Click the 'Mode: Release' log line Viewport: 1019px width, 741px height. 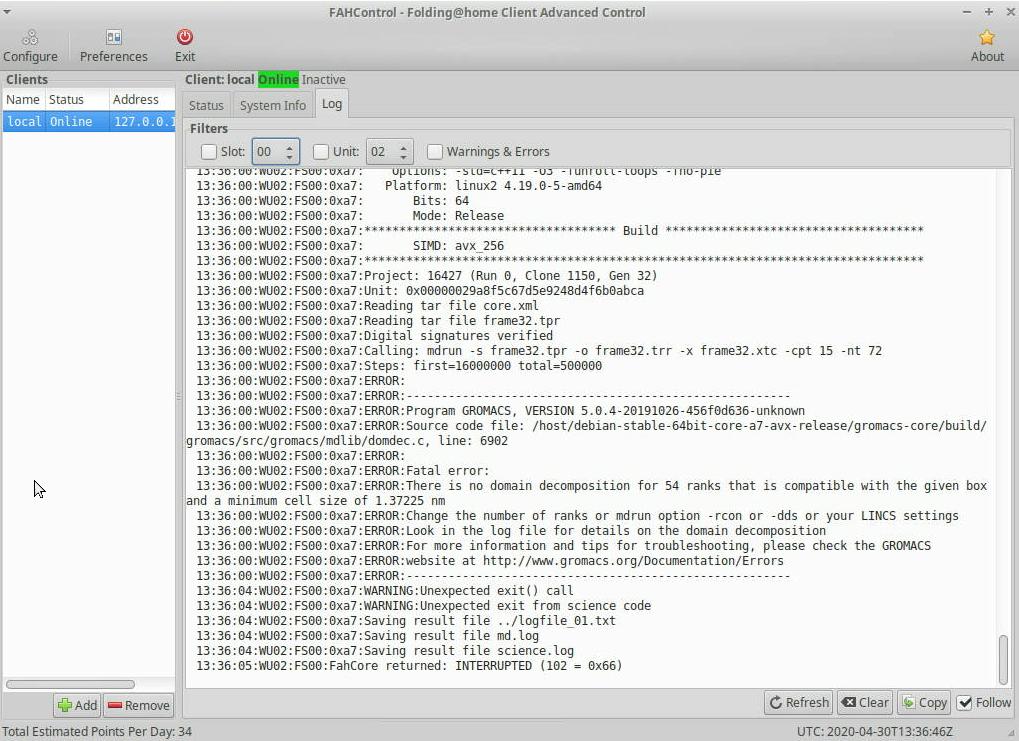(350, 216)
